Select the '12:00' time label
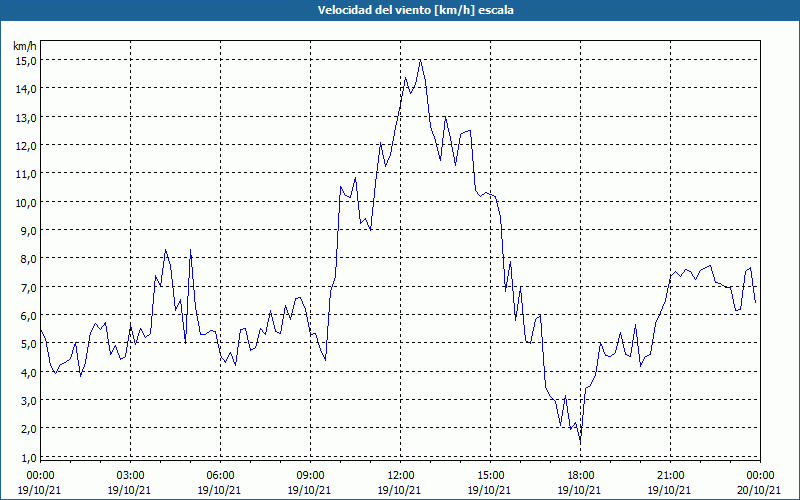 pyautogui.click(x=401, y=476)
